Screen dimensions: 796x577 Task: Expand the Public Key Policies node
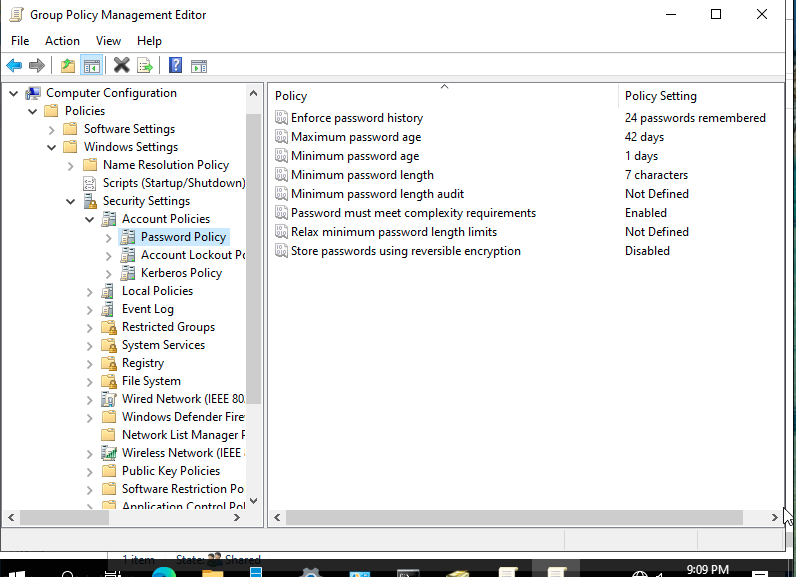click(x=89, y=471)
